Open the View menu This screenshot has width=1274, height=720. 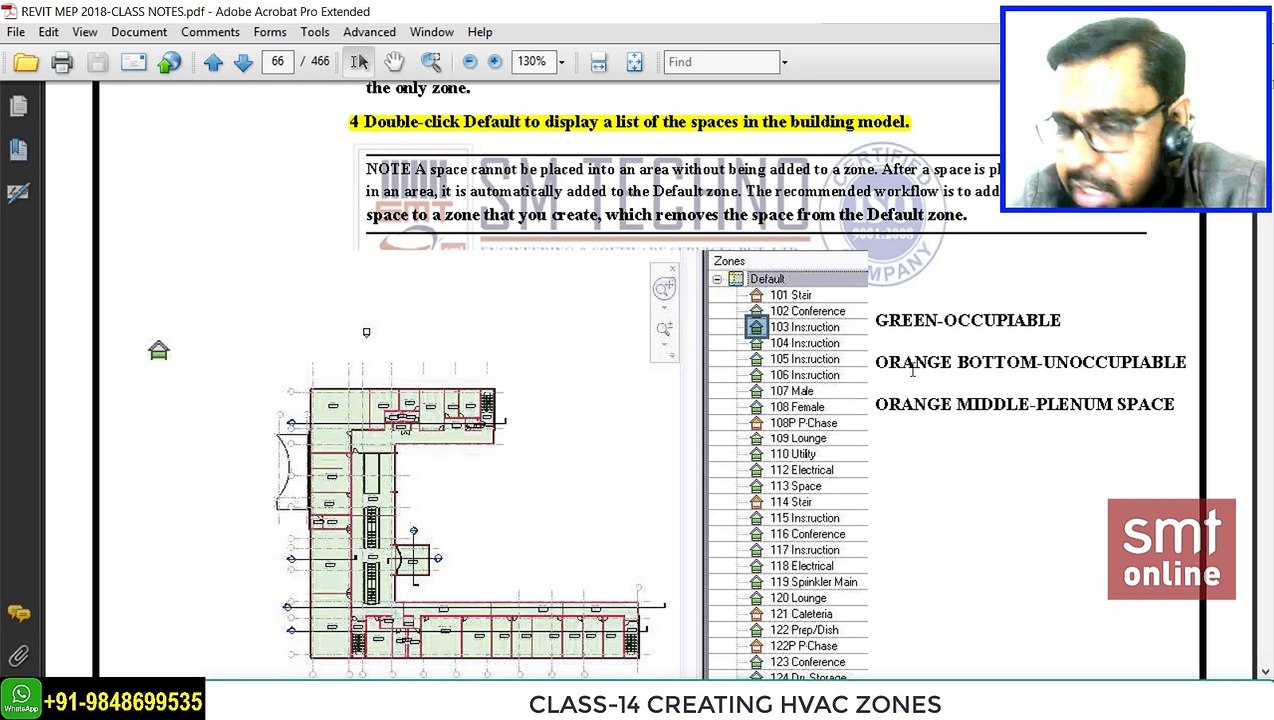(85, 32)
